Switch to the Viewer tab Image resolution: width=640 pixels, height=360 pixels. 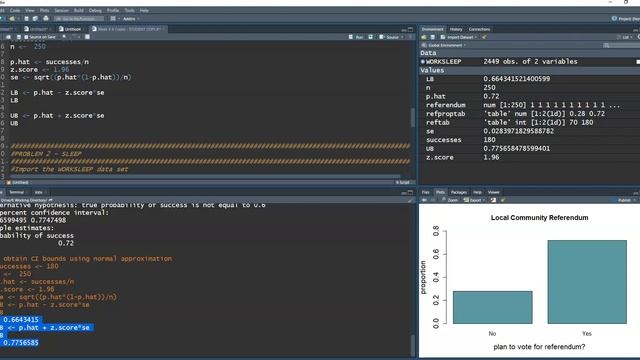pos(493,192)
